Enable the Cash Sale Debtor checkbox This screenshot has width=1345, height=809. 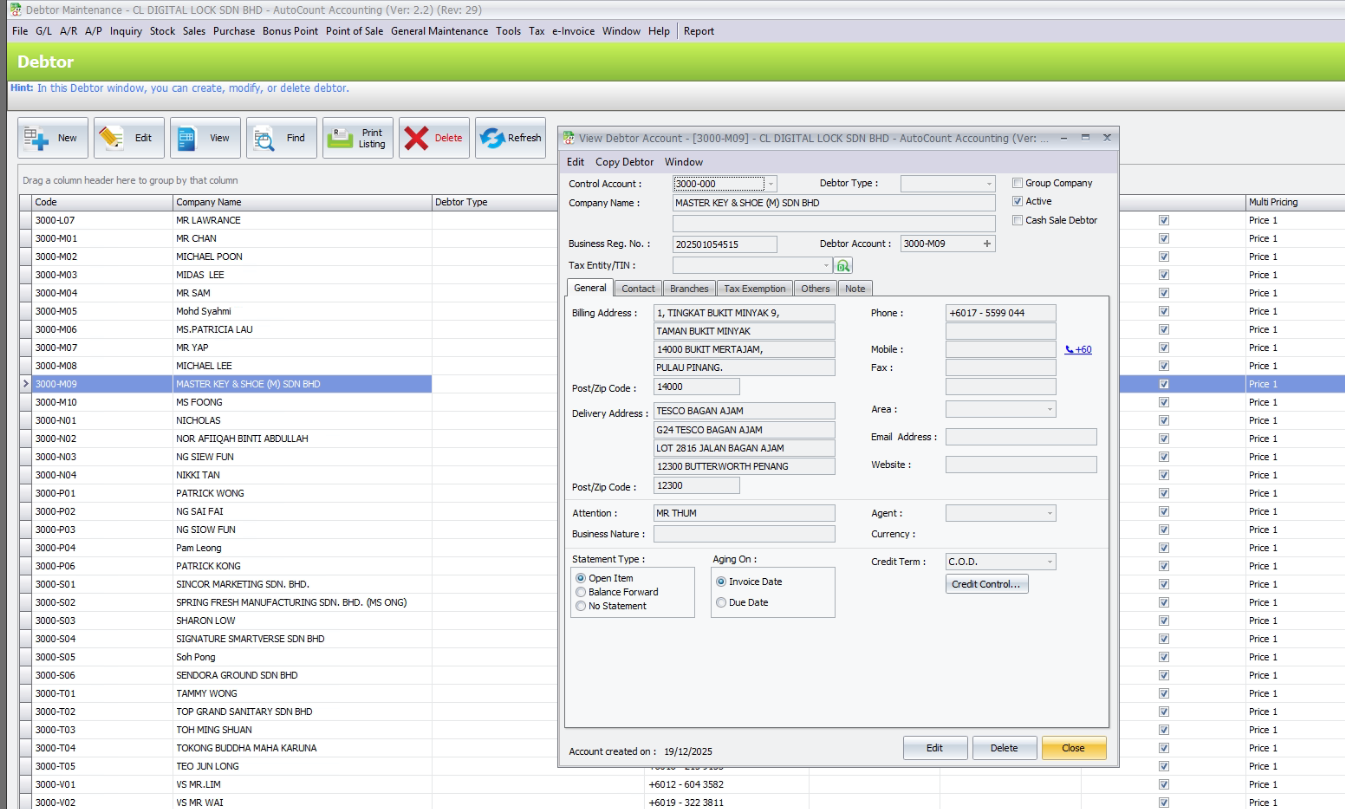click(x=1017, y=220)
